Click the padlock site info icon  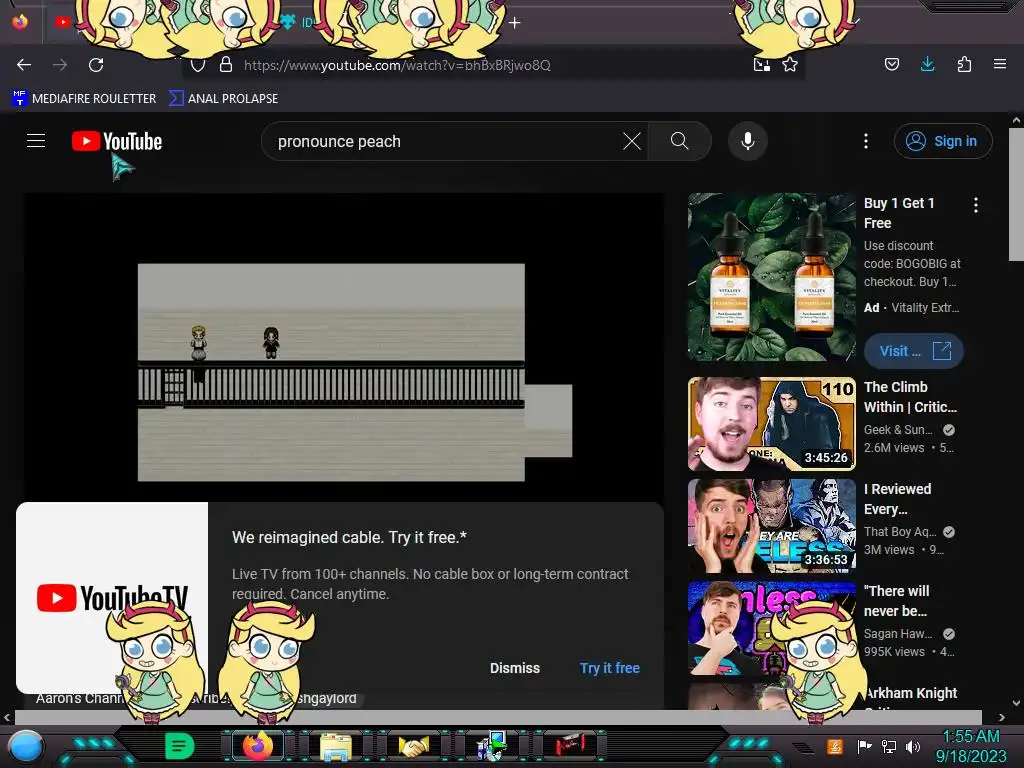[x=226, y=64]
